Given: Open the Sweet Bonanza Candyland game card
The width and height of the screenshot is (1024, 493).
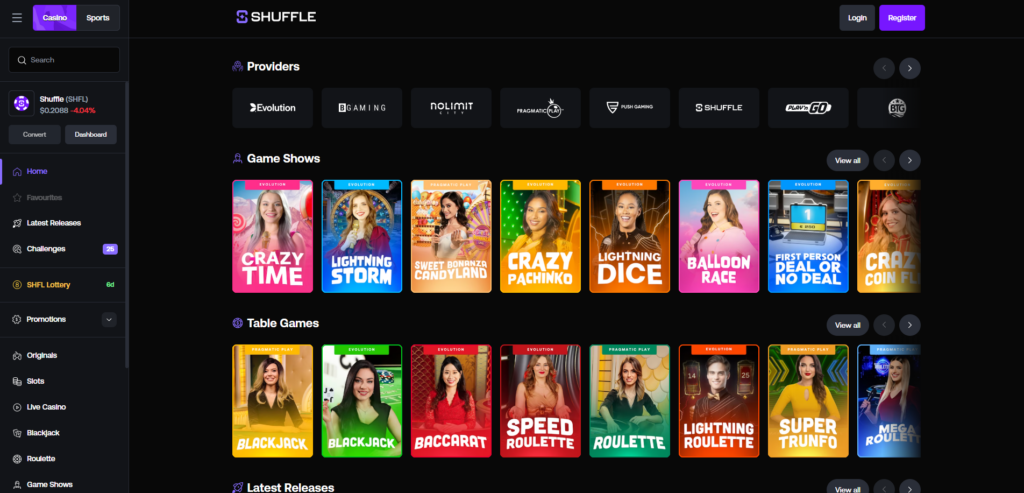Looking at the screenshot, I should click(451, 236).
